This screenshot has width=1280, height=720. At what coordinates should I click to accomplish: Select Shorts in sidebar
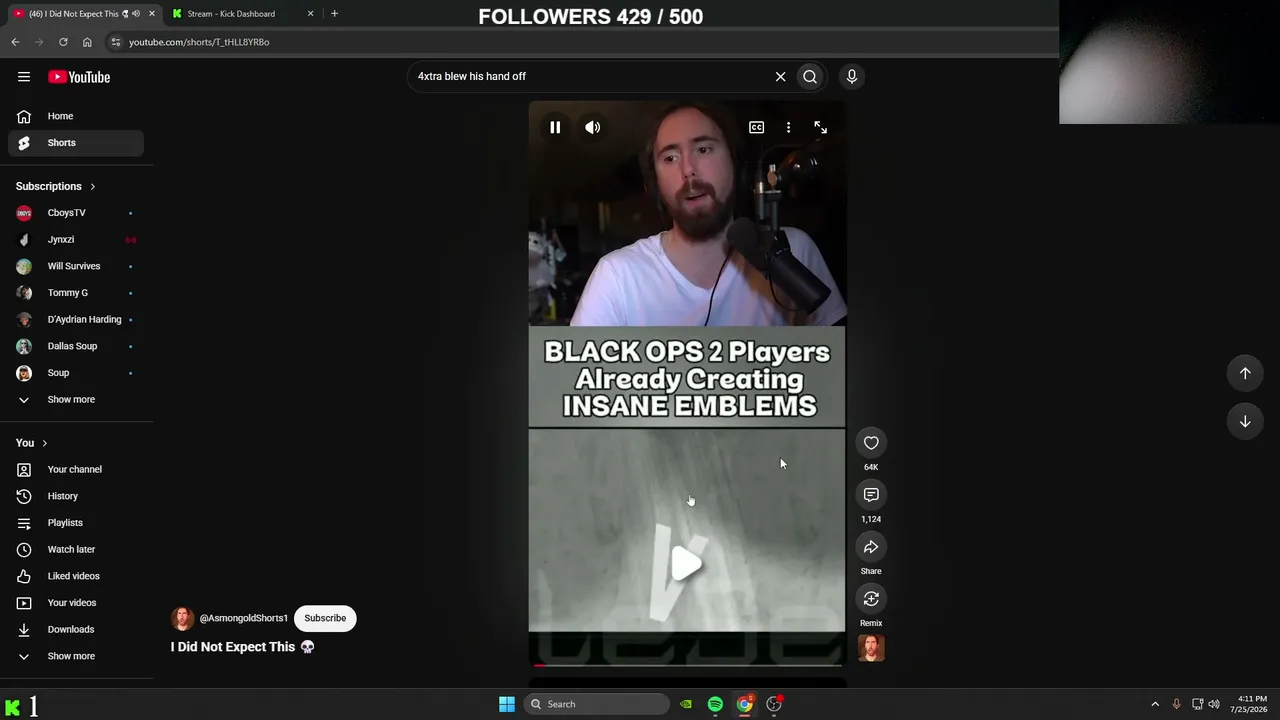(x=76, y=143)
